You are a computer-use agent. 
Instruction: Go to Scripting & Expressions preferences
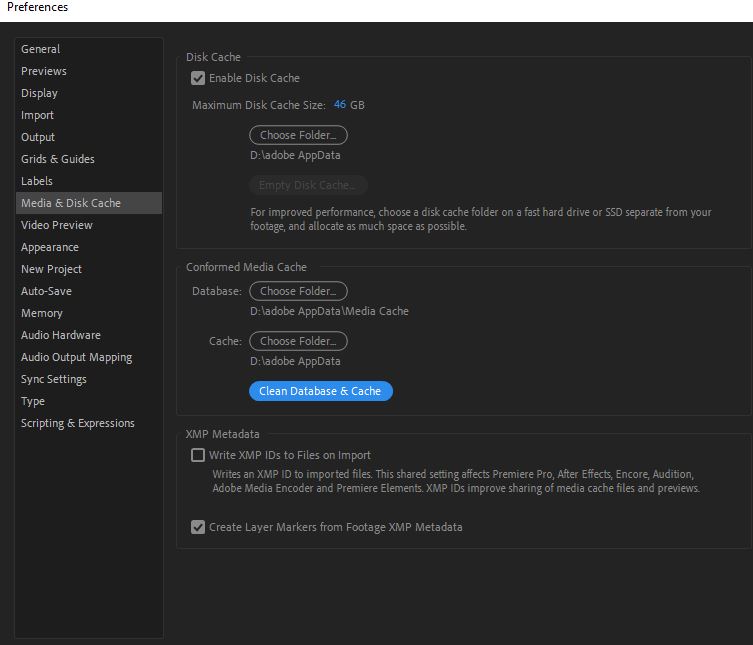(78, 423)
